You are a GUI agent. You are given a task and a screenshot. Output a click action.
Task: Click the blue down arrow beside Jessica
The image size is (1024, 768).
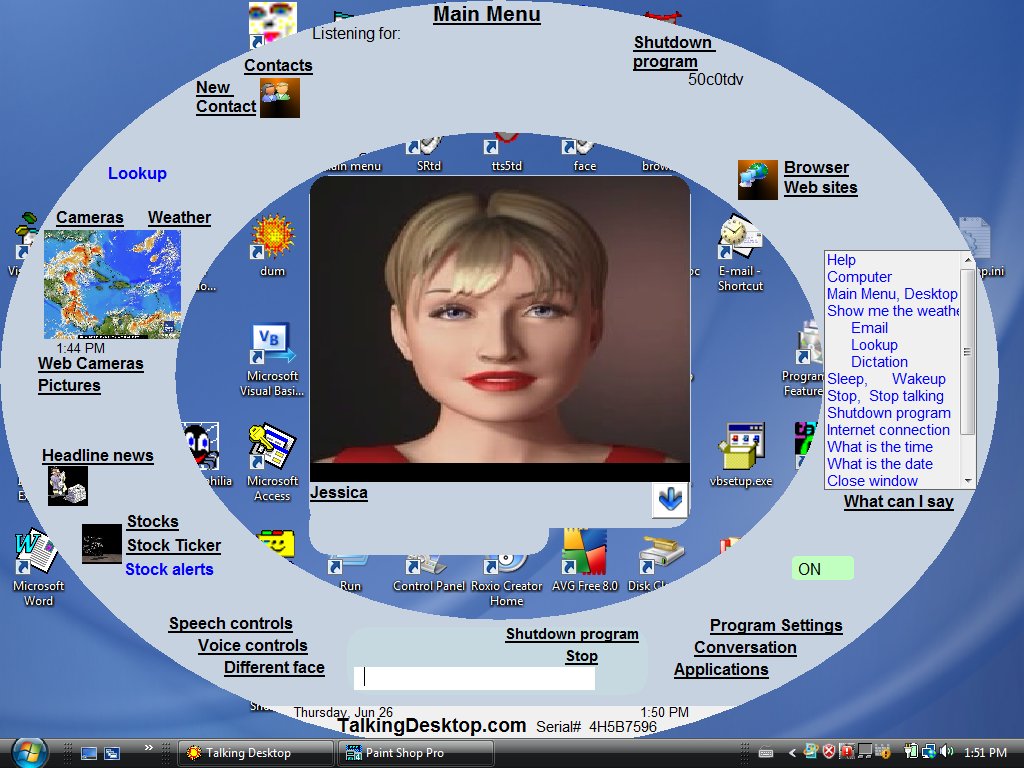(670, 500)
